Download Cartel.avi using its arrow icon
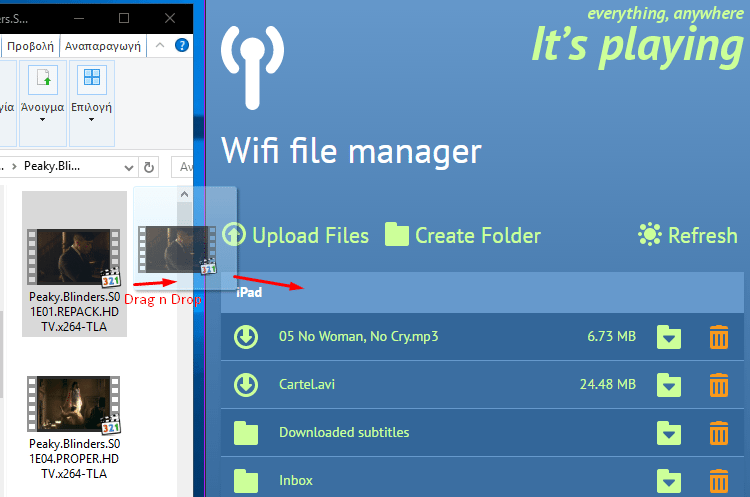 (246, 385)
